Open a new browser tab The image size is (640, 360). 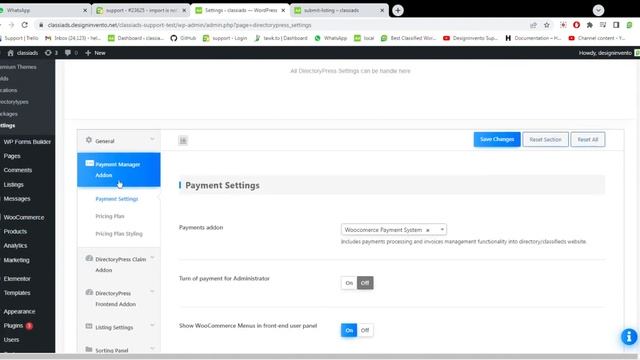(398, 10)
